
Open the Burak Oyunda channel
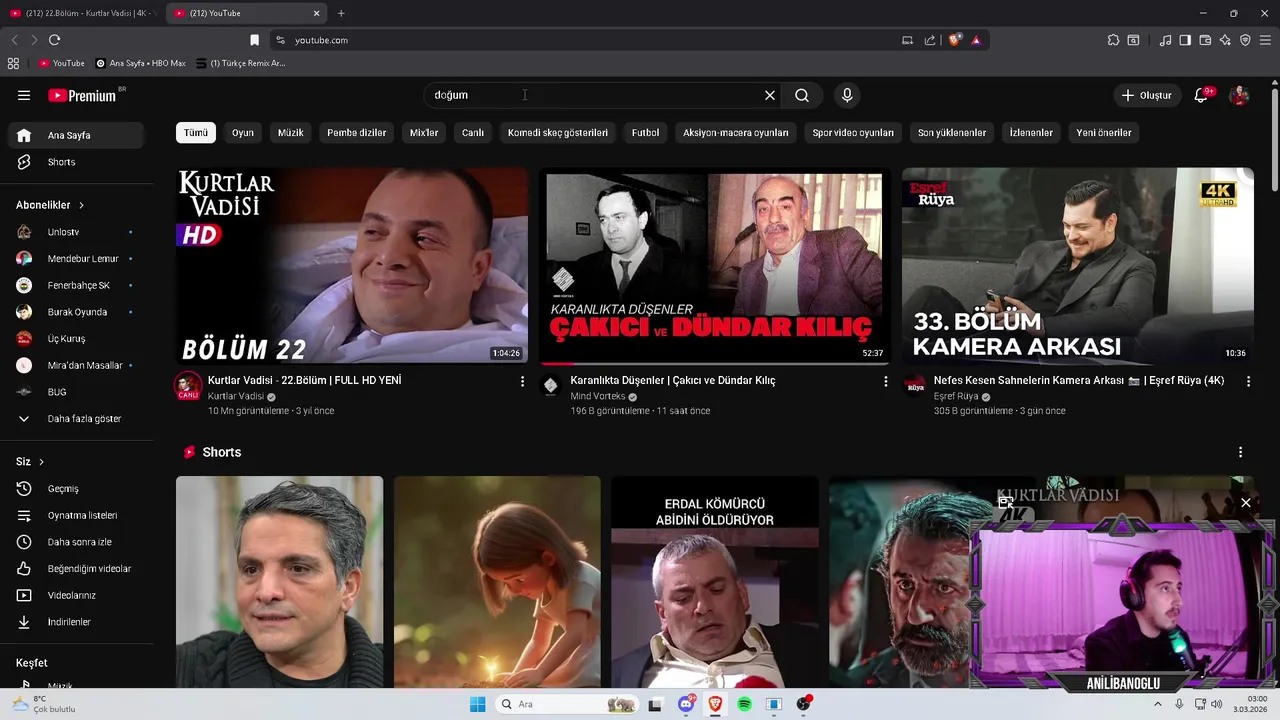76,312
